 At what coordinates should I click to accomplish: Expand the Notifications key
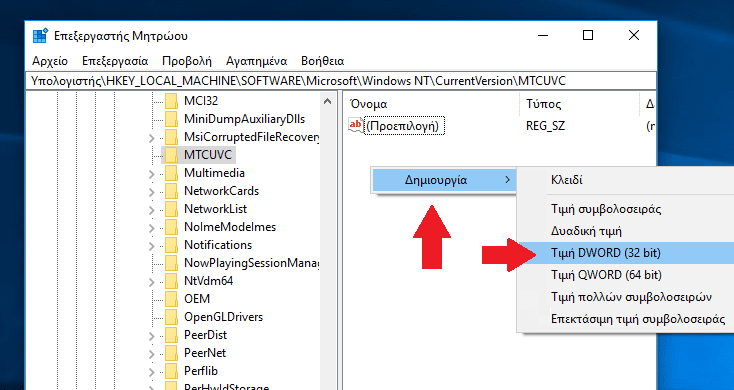[x=151, y=246]
